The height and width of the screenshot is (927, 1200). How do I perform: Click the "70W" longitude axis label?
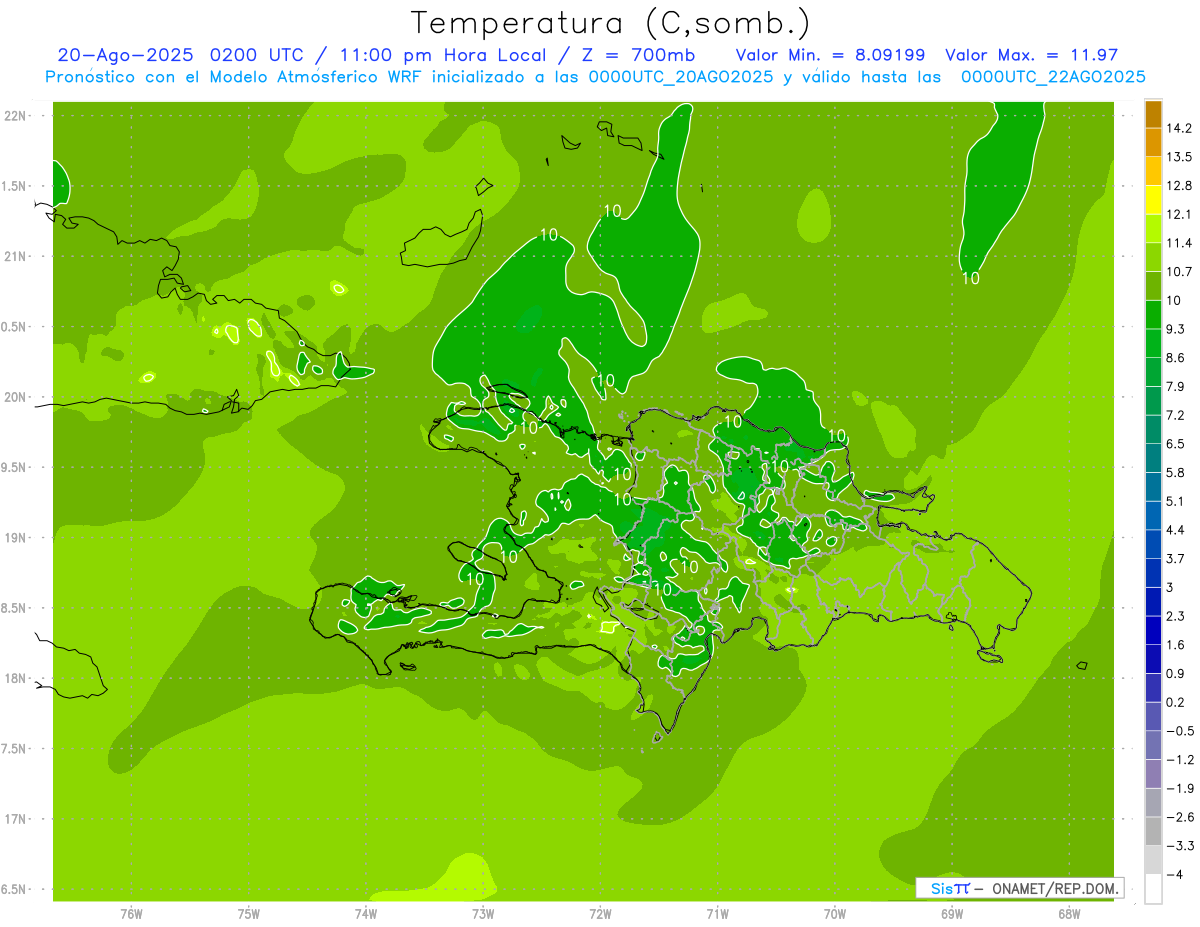[835, 912]
